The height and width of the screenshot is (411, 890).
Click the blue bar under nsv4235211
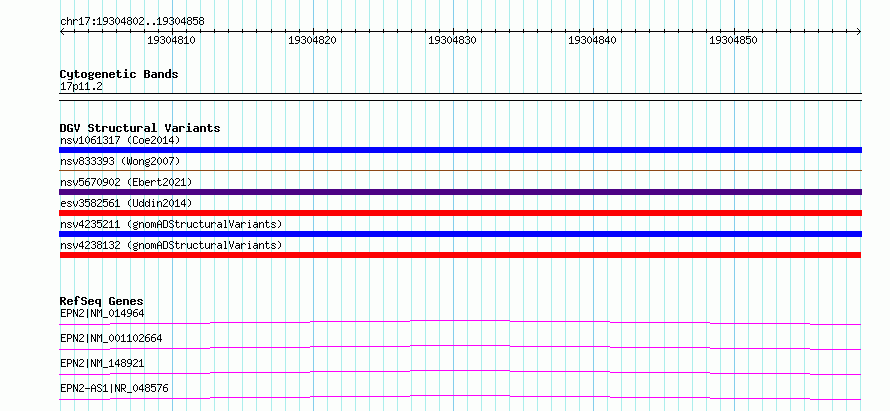[x=460, y=234]
